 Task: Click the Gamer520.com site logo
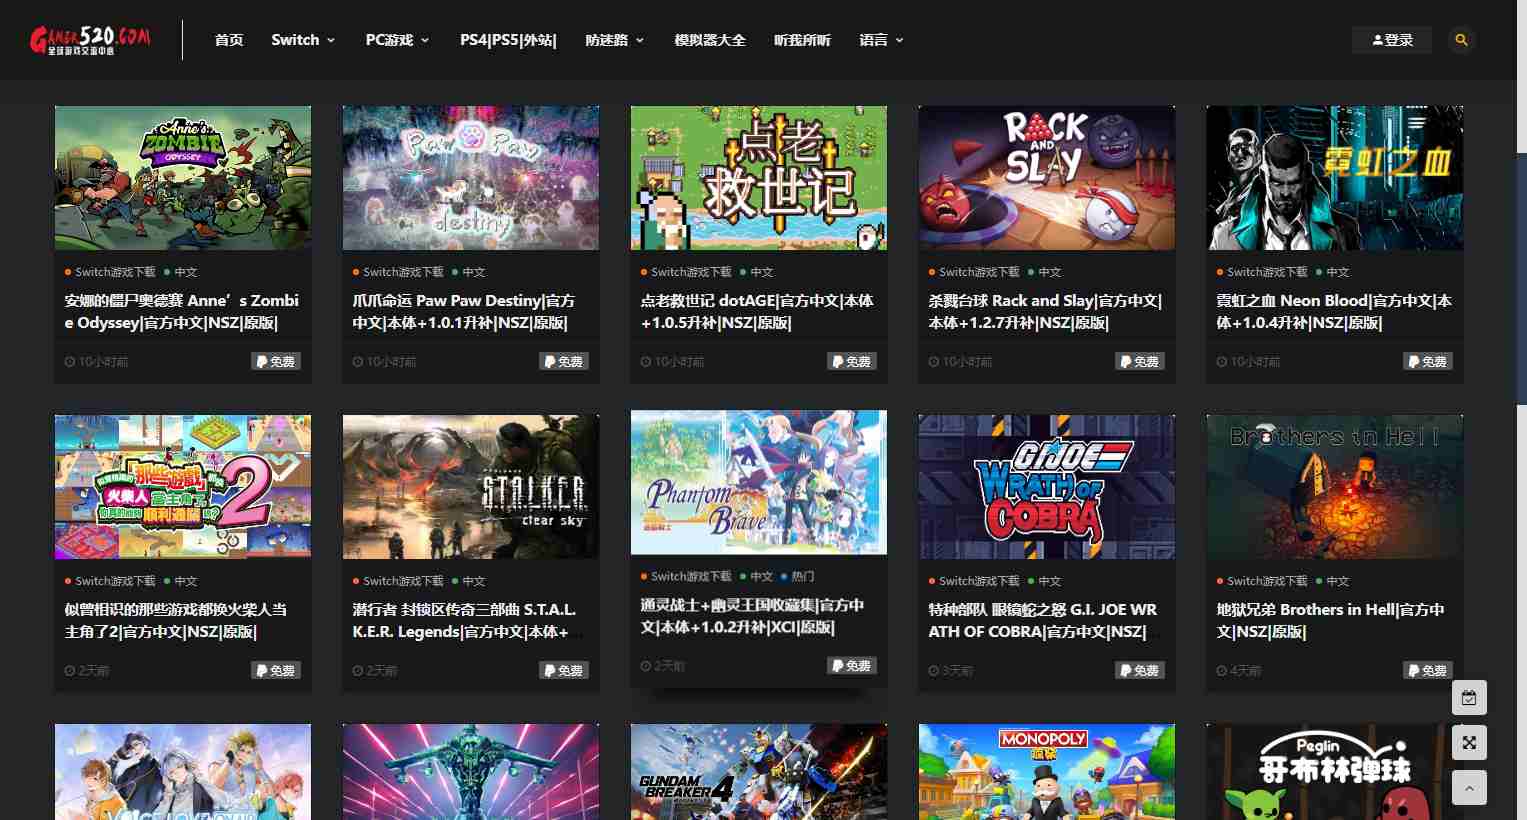(x=90, y=40)
